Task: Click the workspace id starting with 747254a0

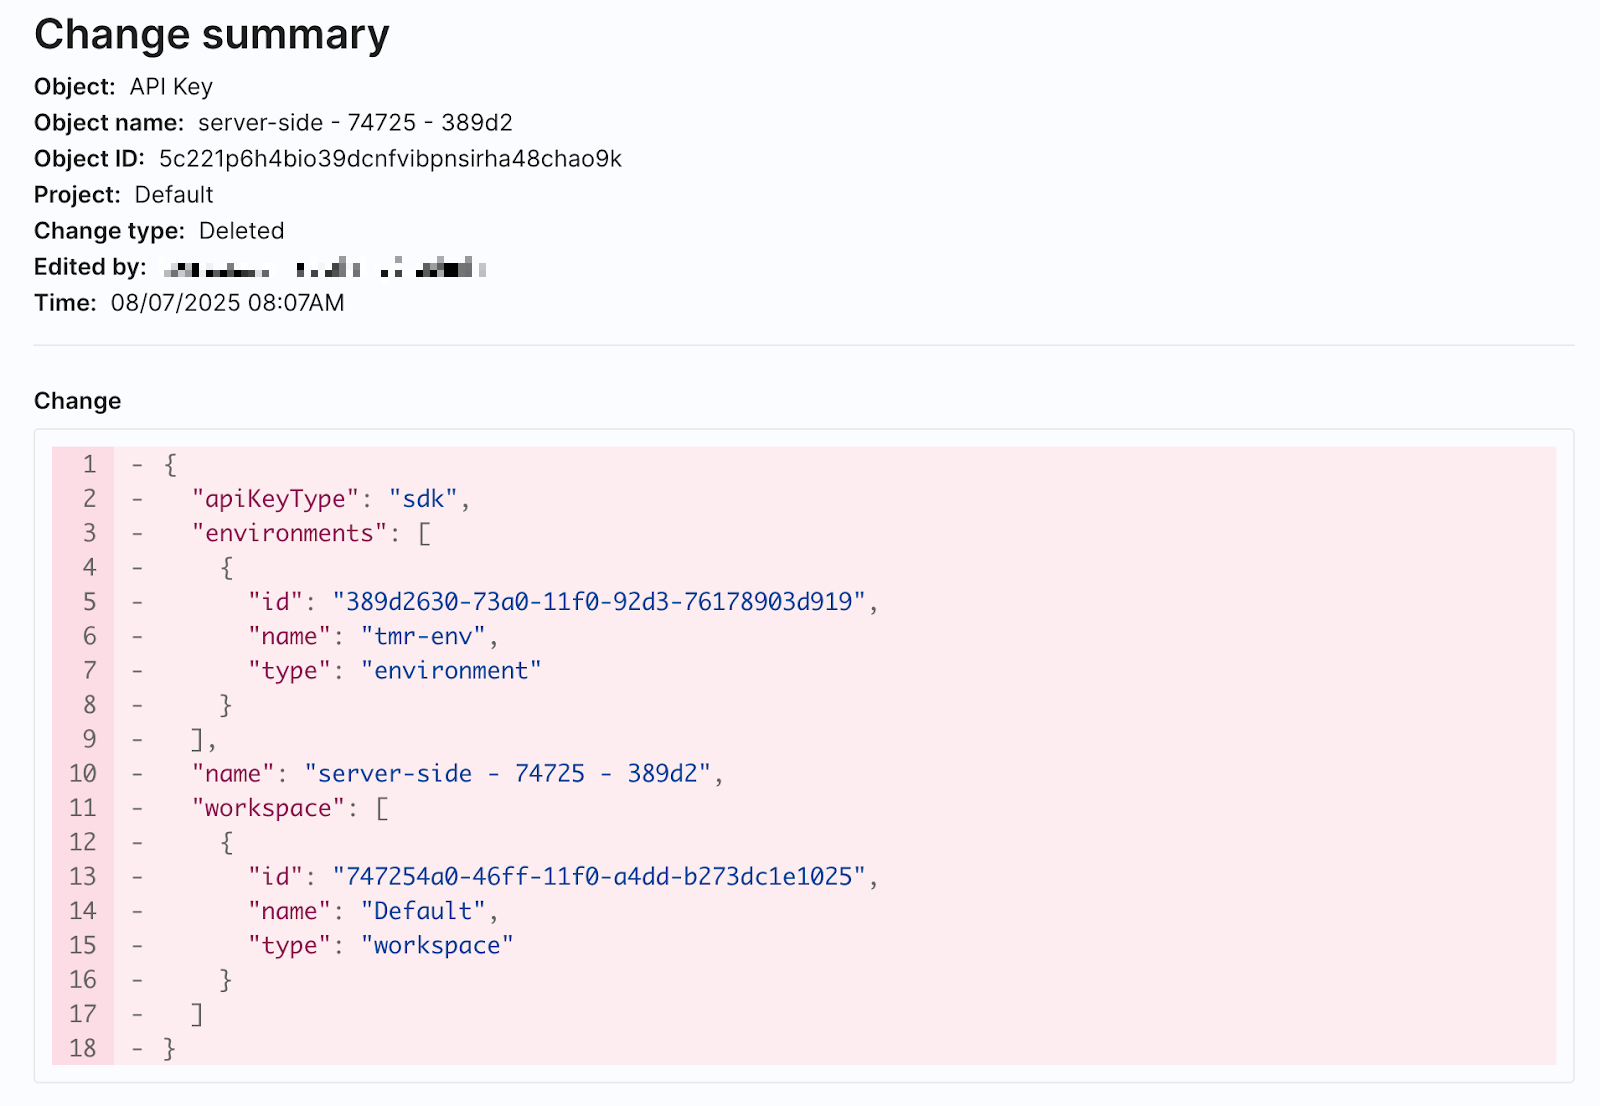Action: pyautogui.click(x=599, y=877)
